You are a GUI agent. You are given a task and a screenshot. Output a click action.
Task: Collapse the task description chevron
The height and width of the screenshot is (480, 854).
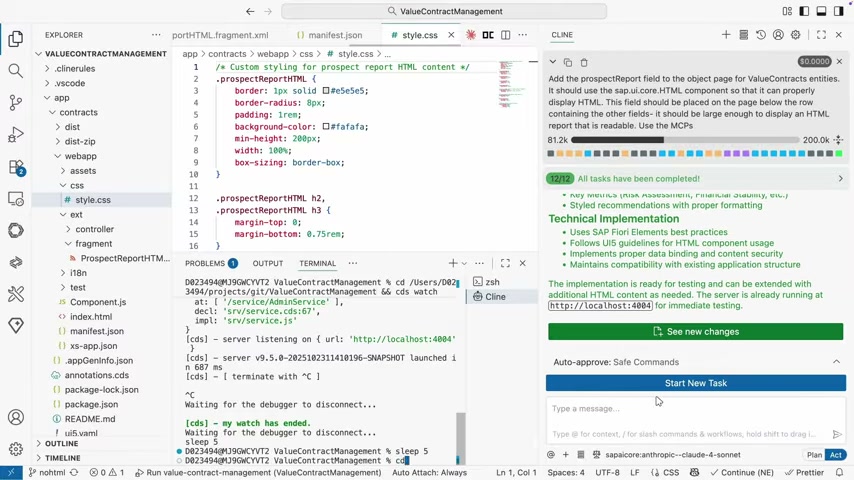tap(553, 62)
